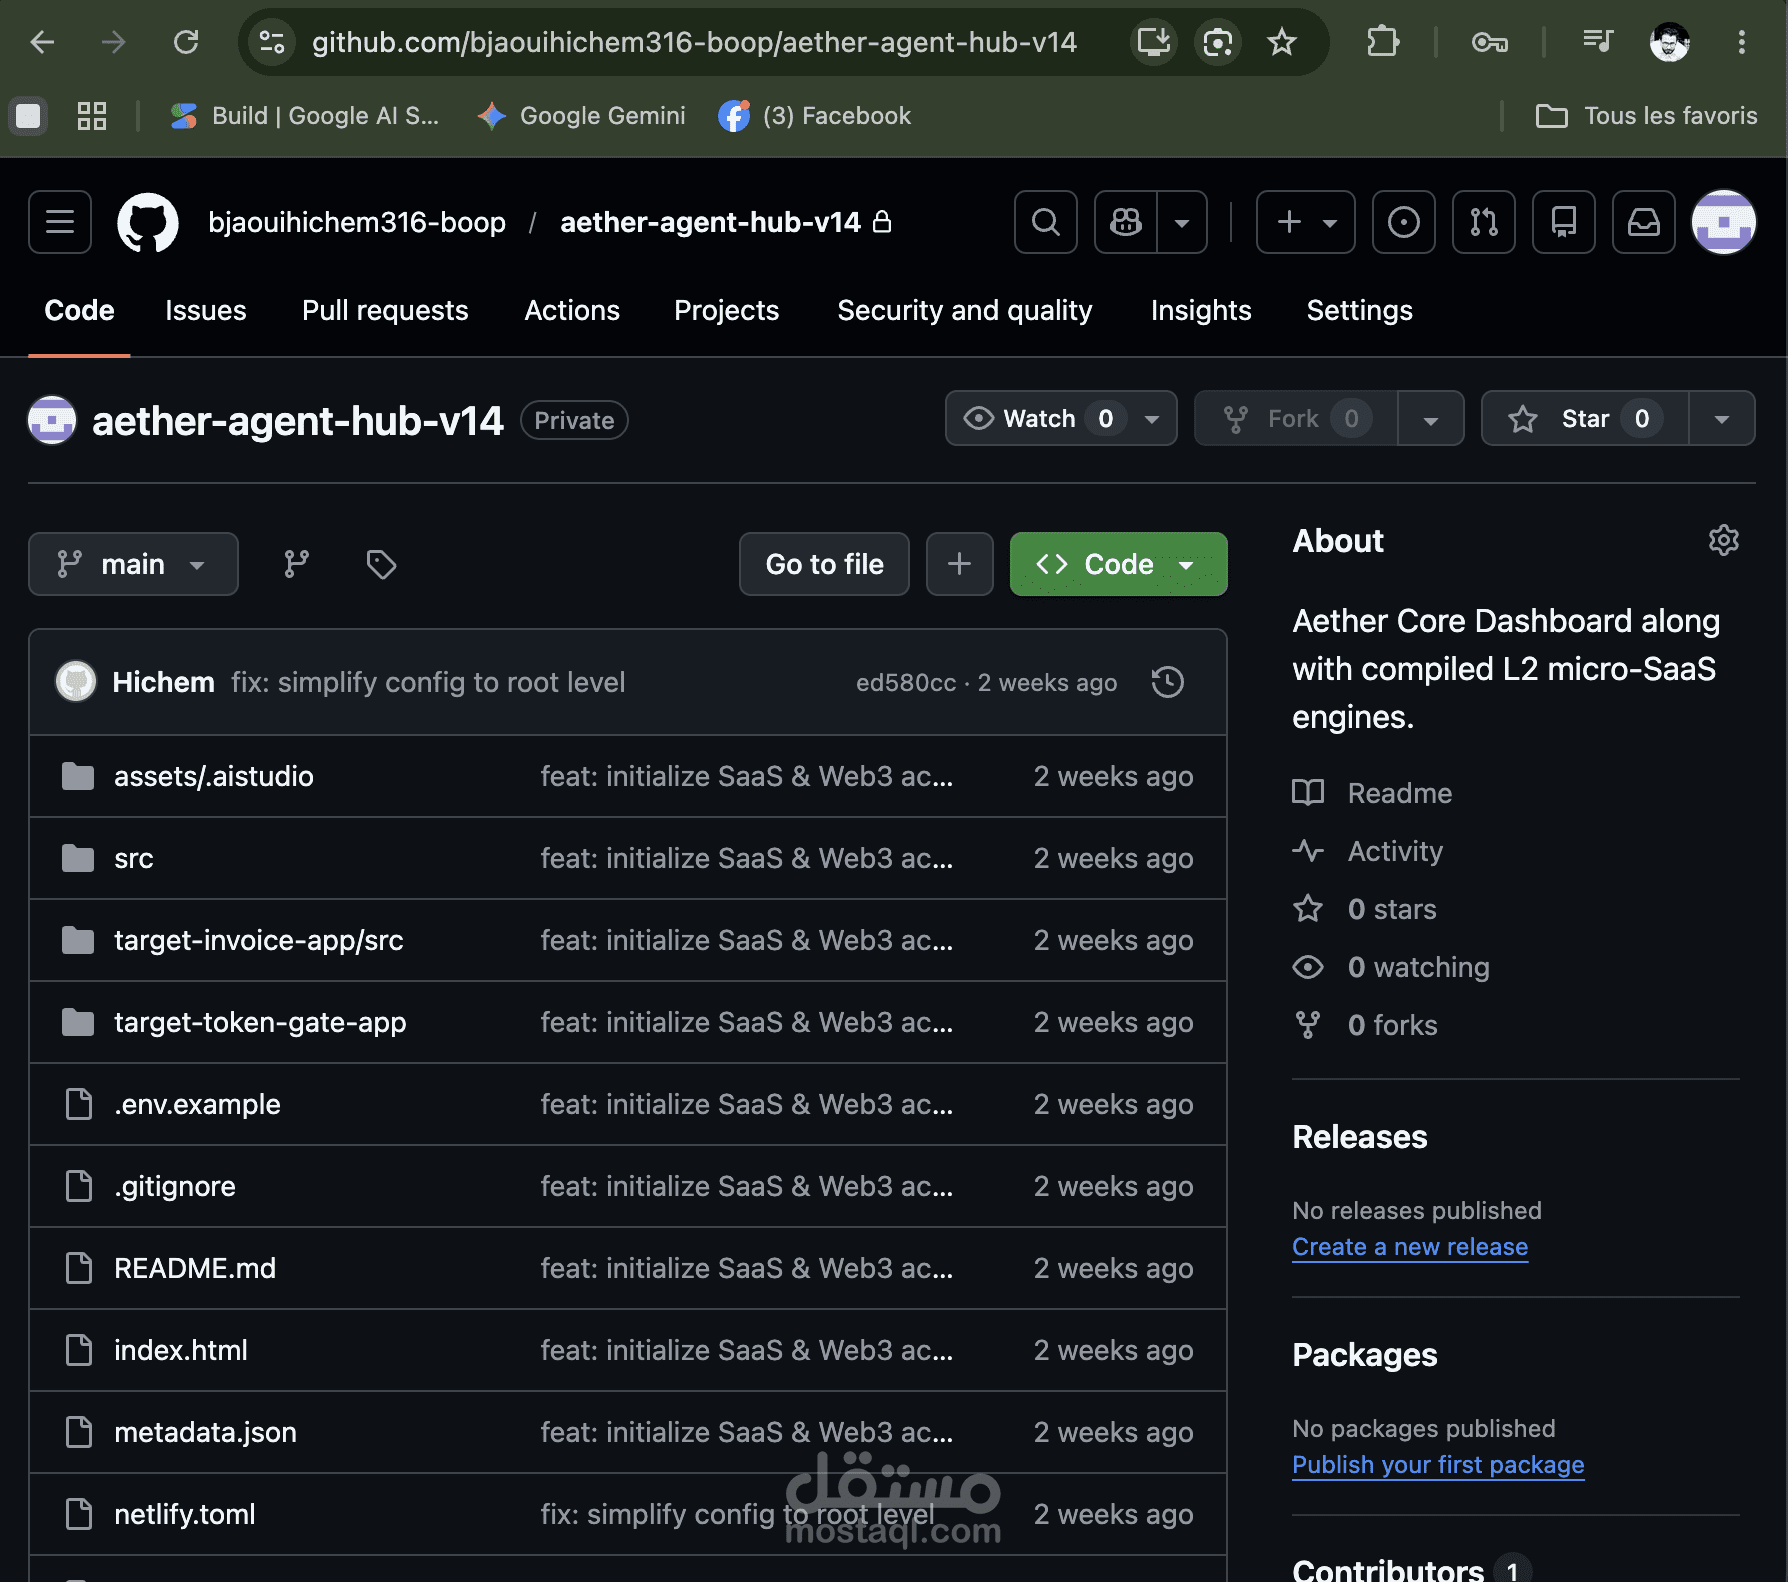Open the site information icon in address bar

click(272, 42)
